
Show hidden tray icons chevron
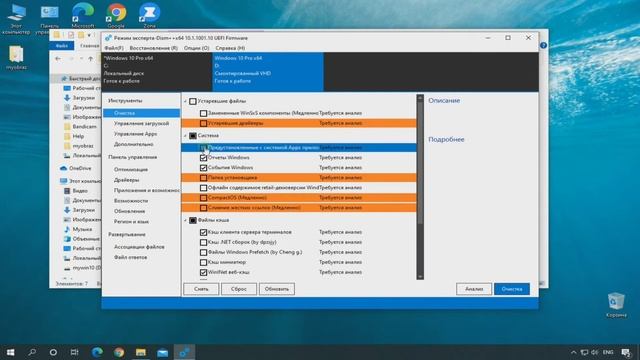pyautogui.click(x=573, y=352)
